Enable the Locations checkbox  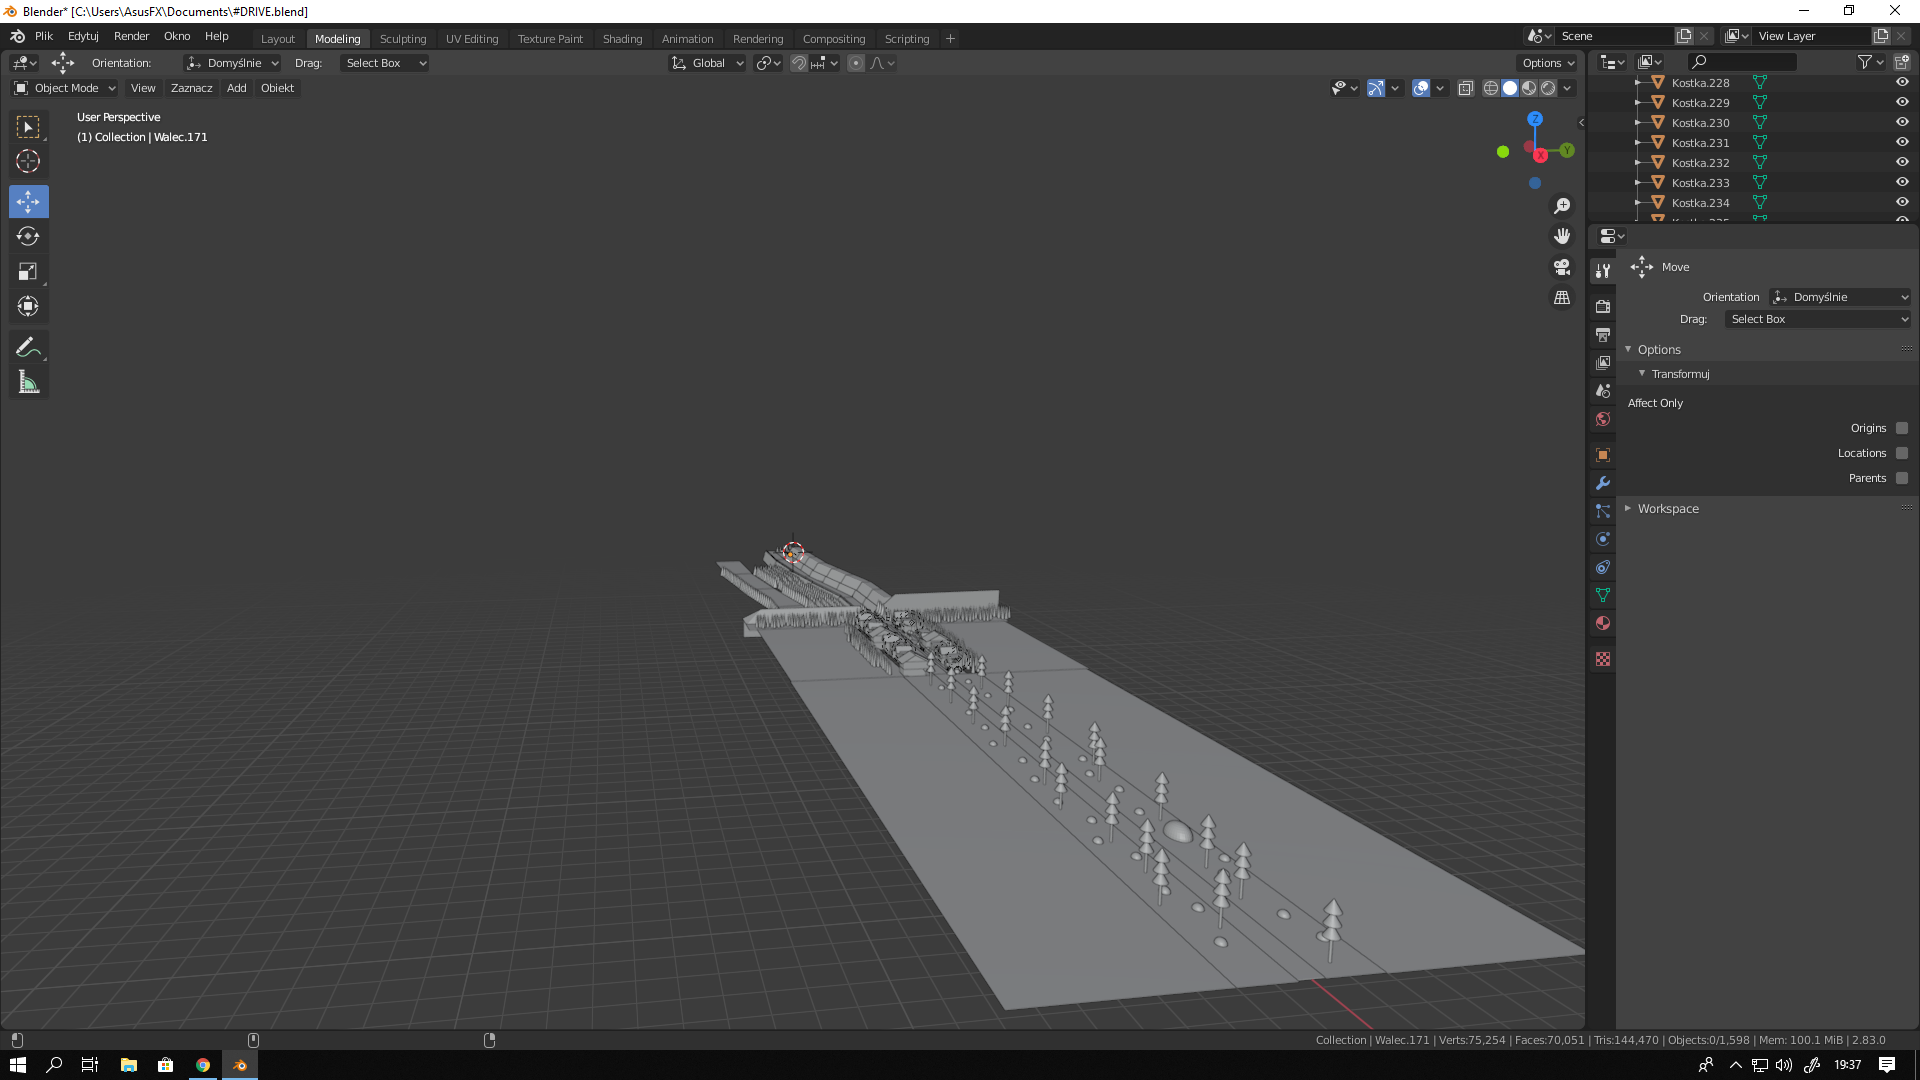point(1902,453)
